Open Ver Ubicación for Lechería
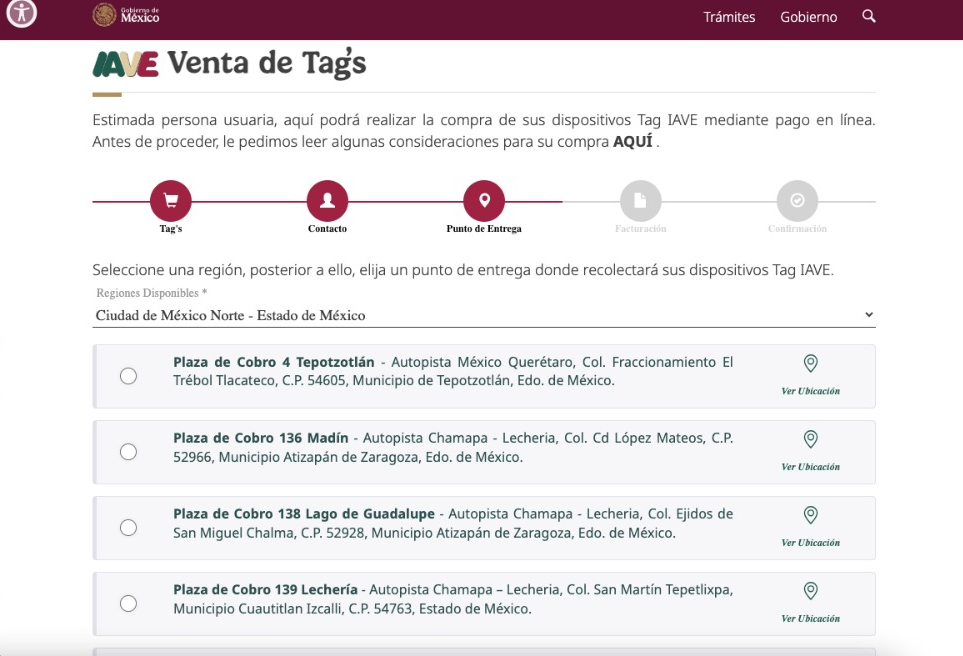The height and width of the screenshot is (656, 963). pos(811,619)
